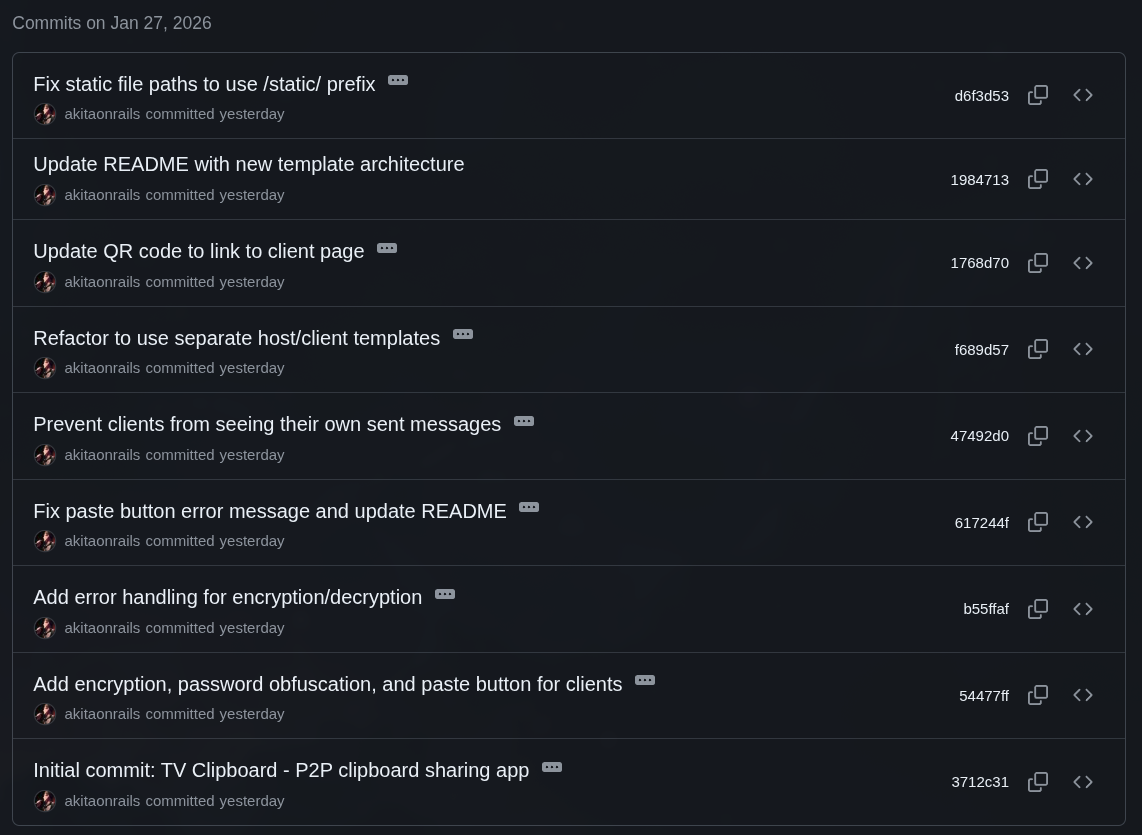This screenshot has height=835, width=1142.
Task: Copy the full SHA of commit d6f3d53
Action: point(1038,95)
